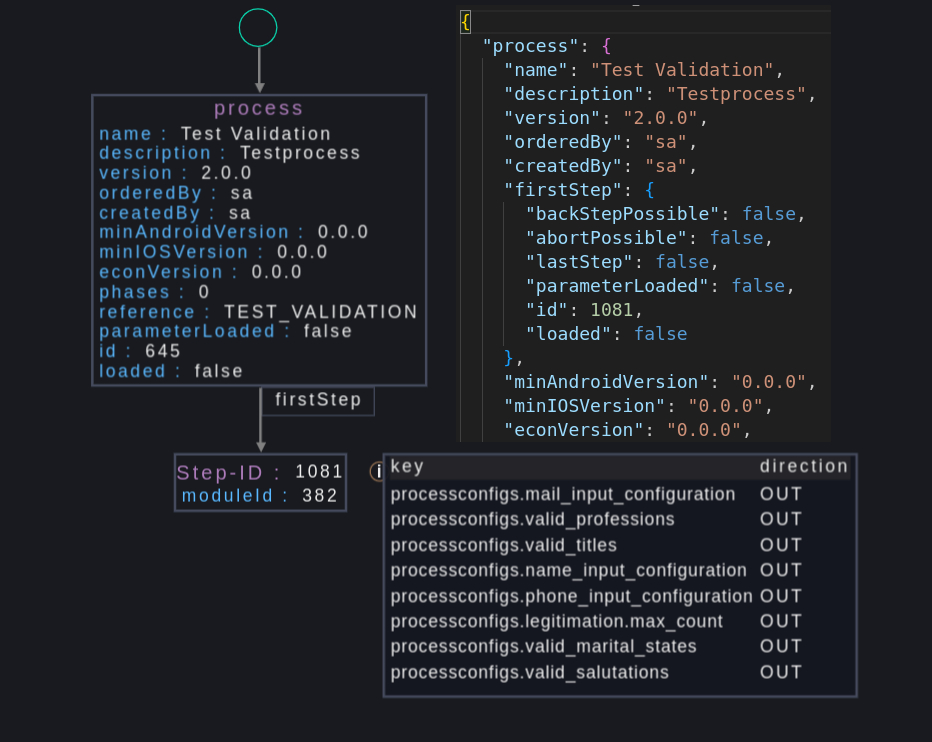Click the green start node circle
The width and height of the screenshot is (932, 742).
(258, 28)
